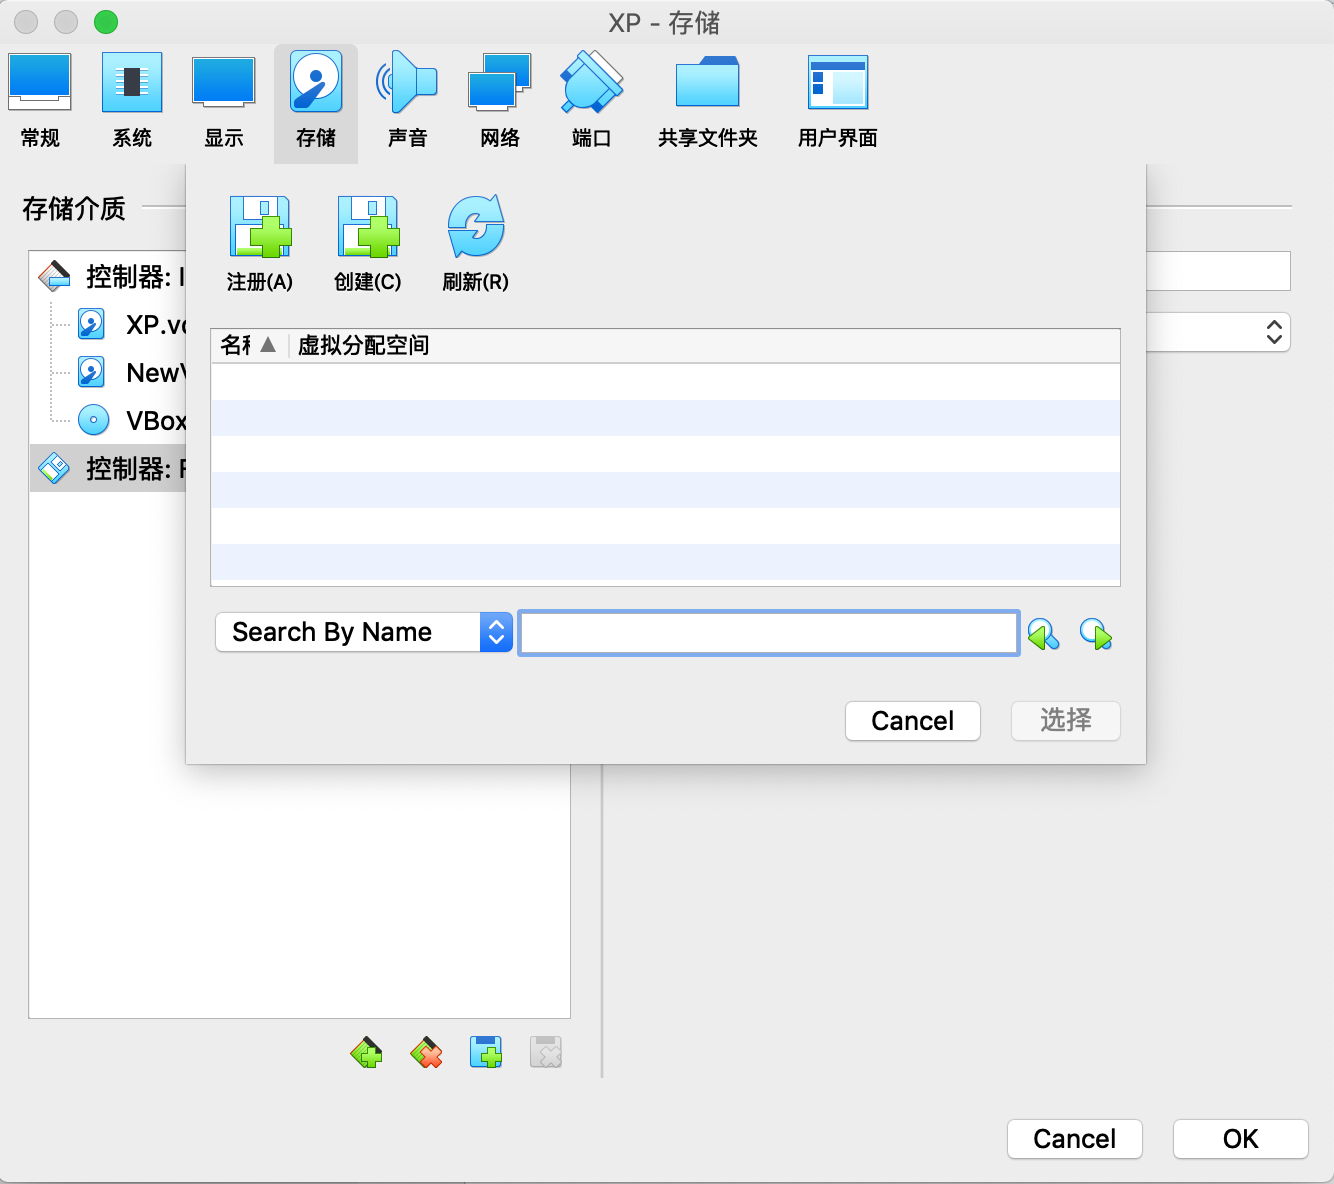Cancel the disk selector dialog
This screenshot has width=1334, height=1184.
913,721
